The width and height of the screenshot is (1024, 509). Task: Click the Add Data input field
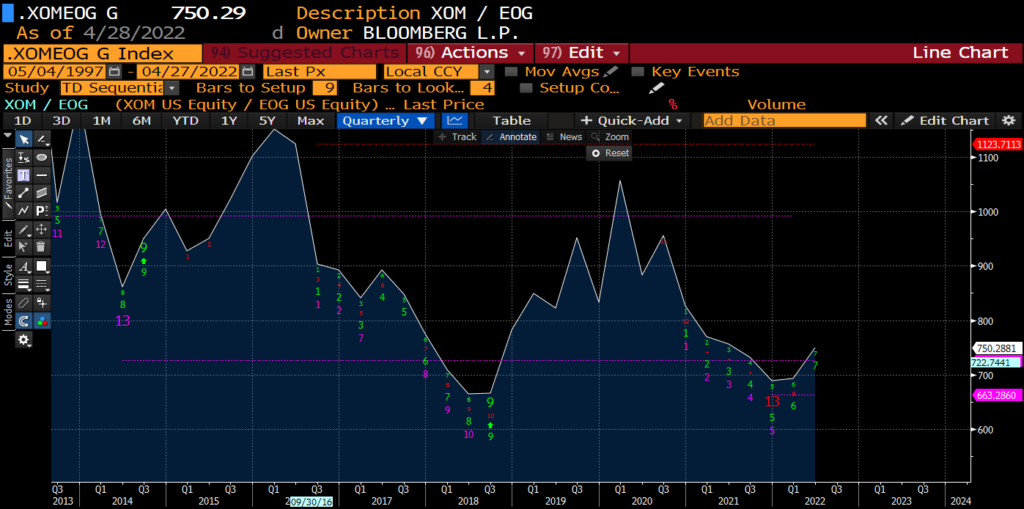tap(784, 121)
